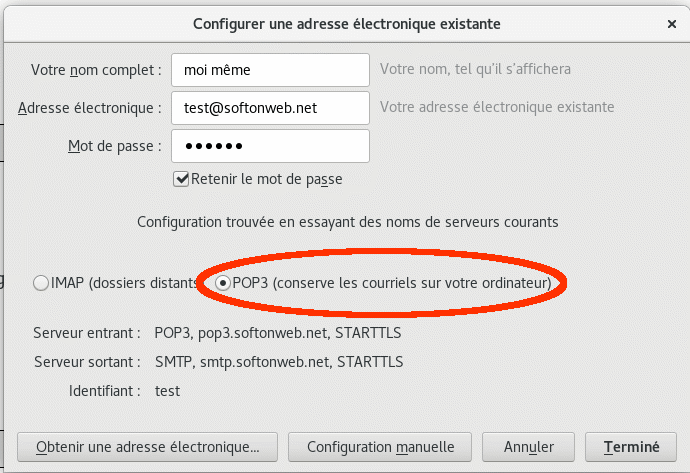
Task: Click the Identifiant value "test"
Action: tap(167, 391)
